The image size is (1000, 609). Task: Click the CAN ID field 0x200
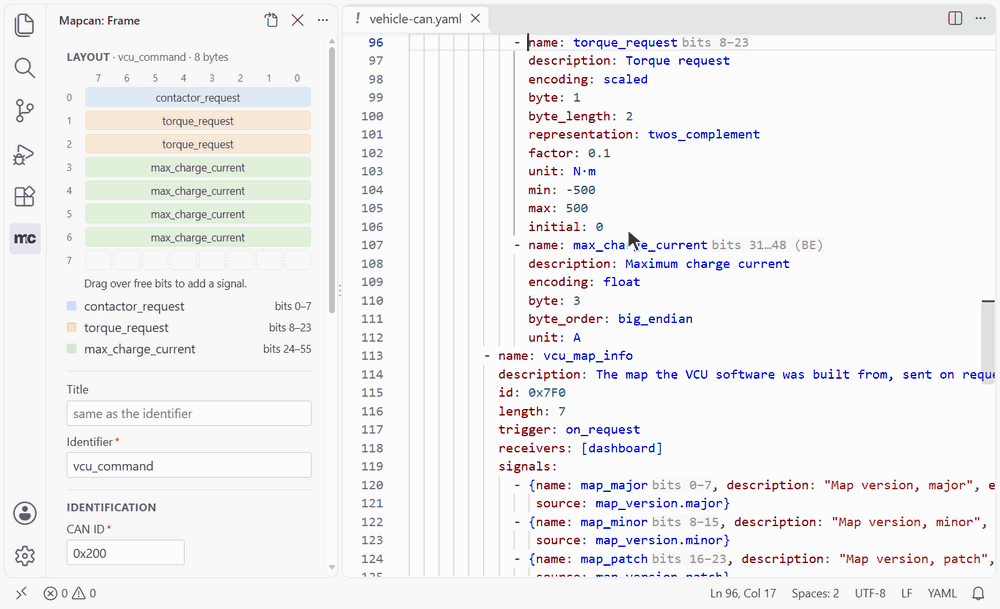coord(126,553)
